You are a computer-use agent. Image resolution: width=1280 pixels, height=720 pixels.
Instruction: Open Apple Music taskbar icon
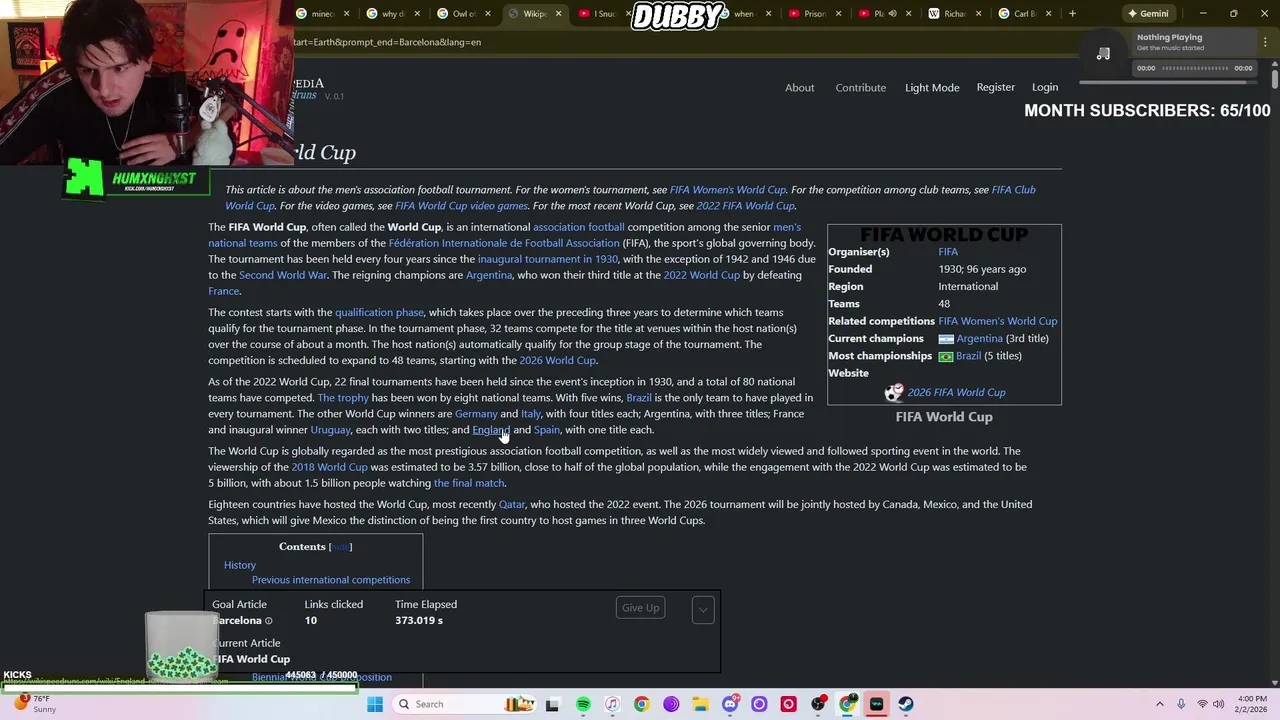612,704
